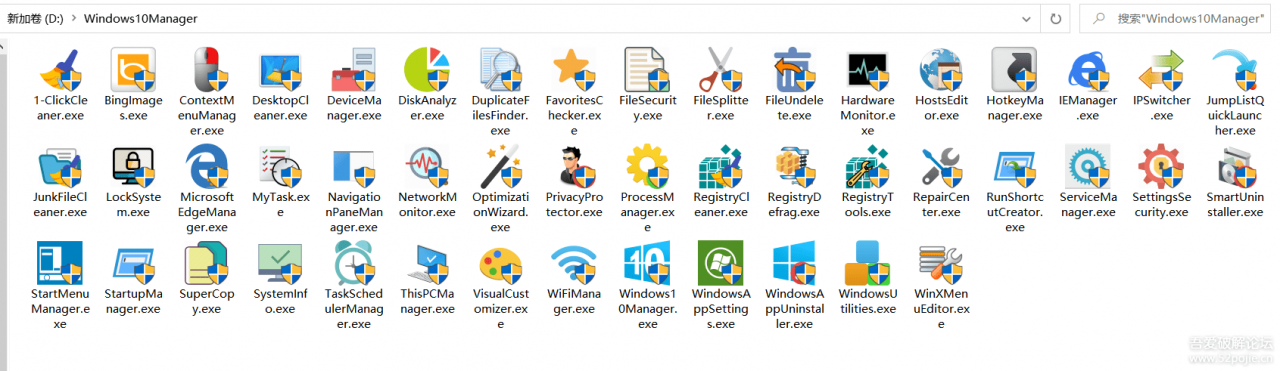Select HostsEditor.exe globe icon

click(941, 69)
